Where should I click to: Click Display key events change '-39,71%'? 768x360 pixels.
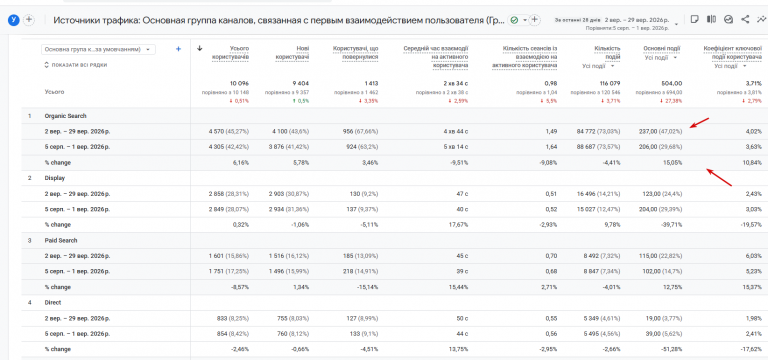coord(672,225)
